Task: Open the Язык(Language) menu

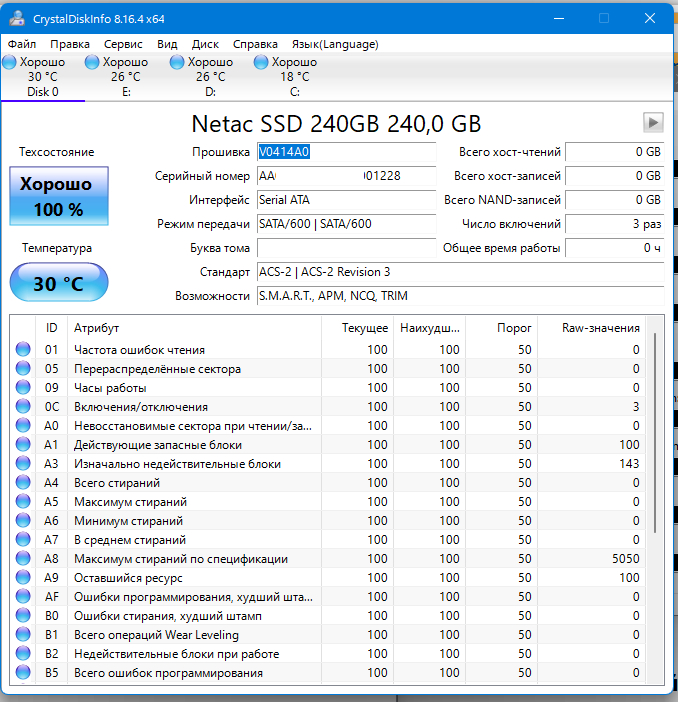Action: coord(335,44)
